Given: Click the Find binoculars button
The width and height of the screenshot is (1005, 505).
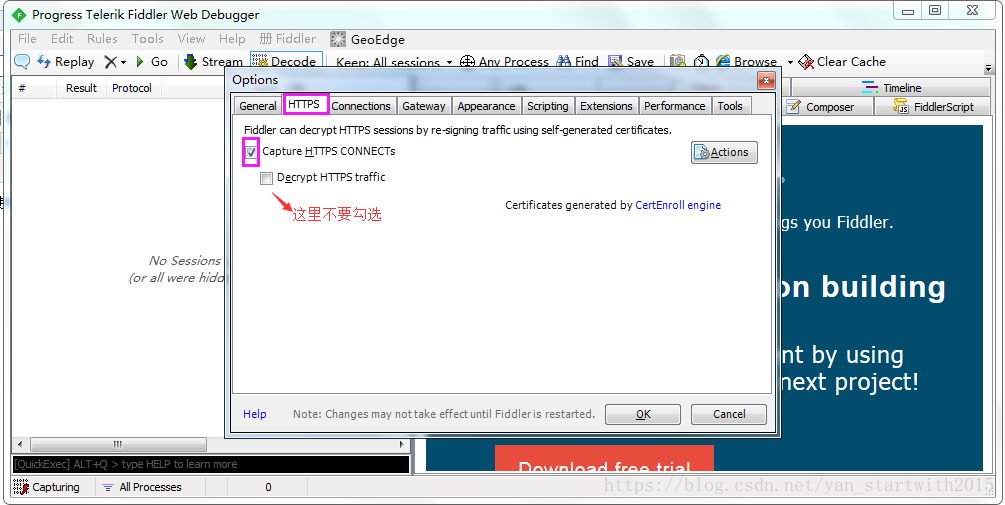Looking at the screenshot, I should click(x=577, y=62).
